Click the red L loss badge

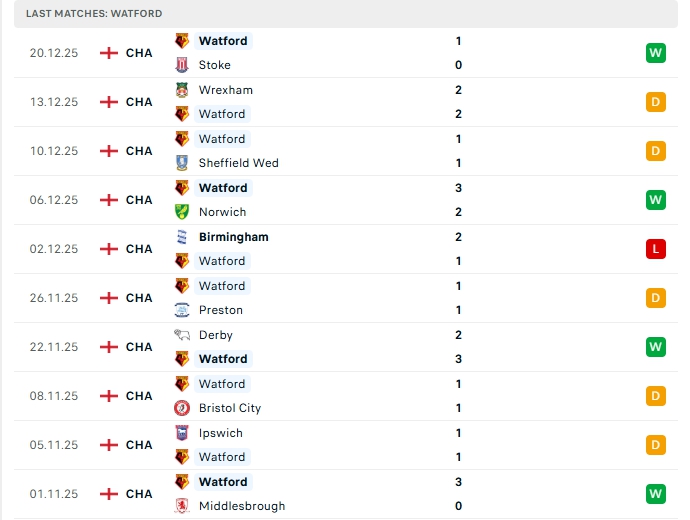tap(656, 249)
